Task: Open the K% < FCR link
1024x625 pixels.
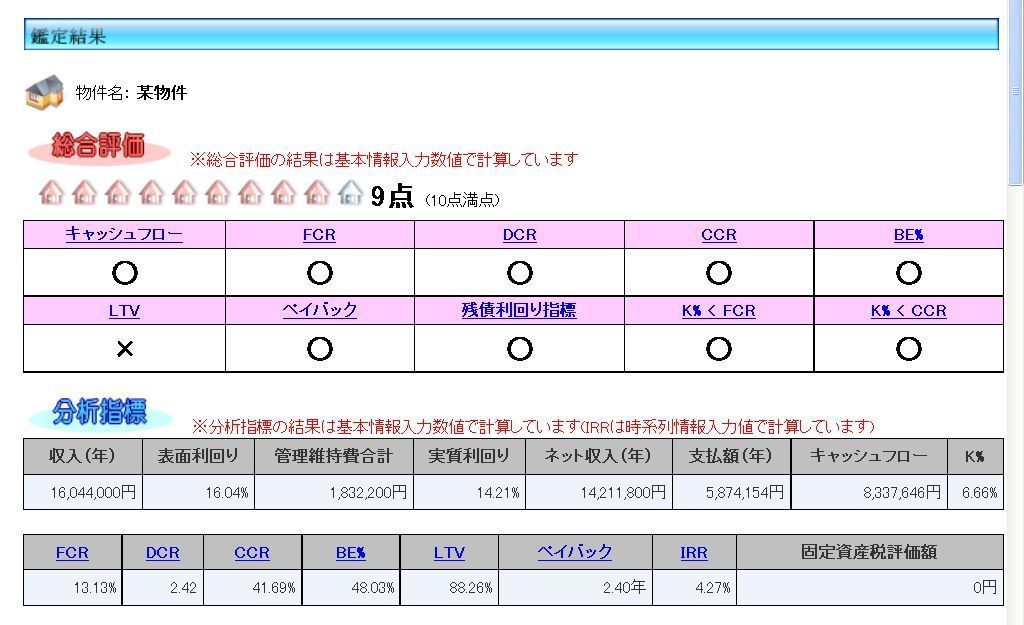Action: click(718, 311)
